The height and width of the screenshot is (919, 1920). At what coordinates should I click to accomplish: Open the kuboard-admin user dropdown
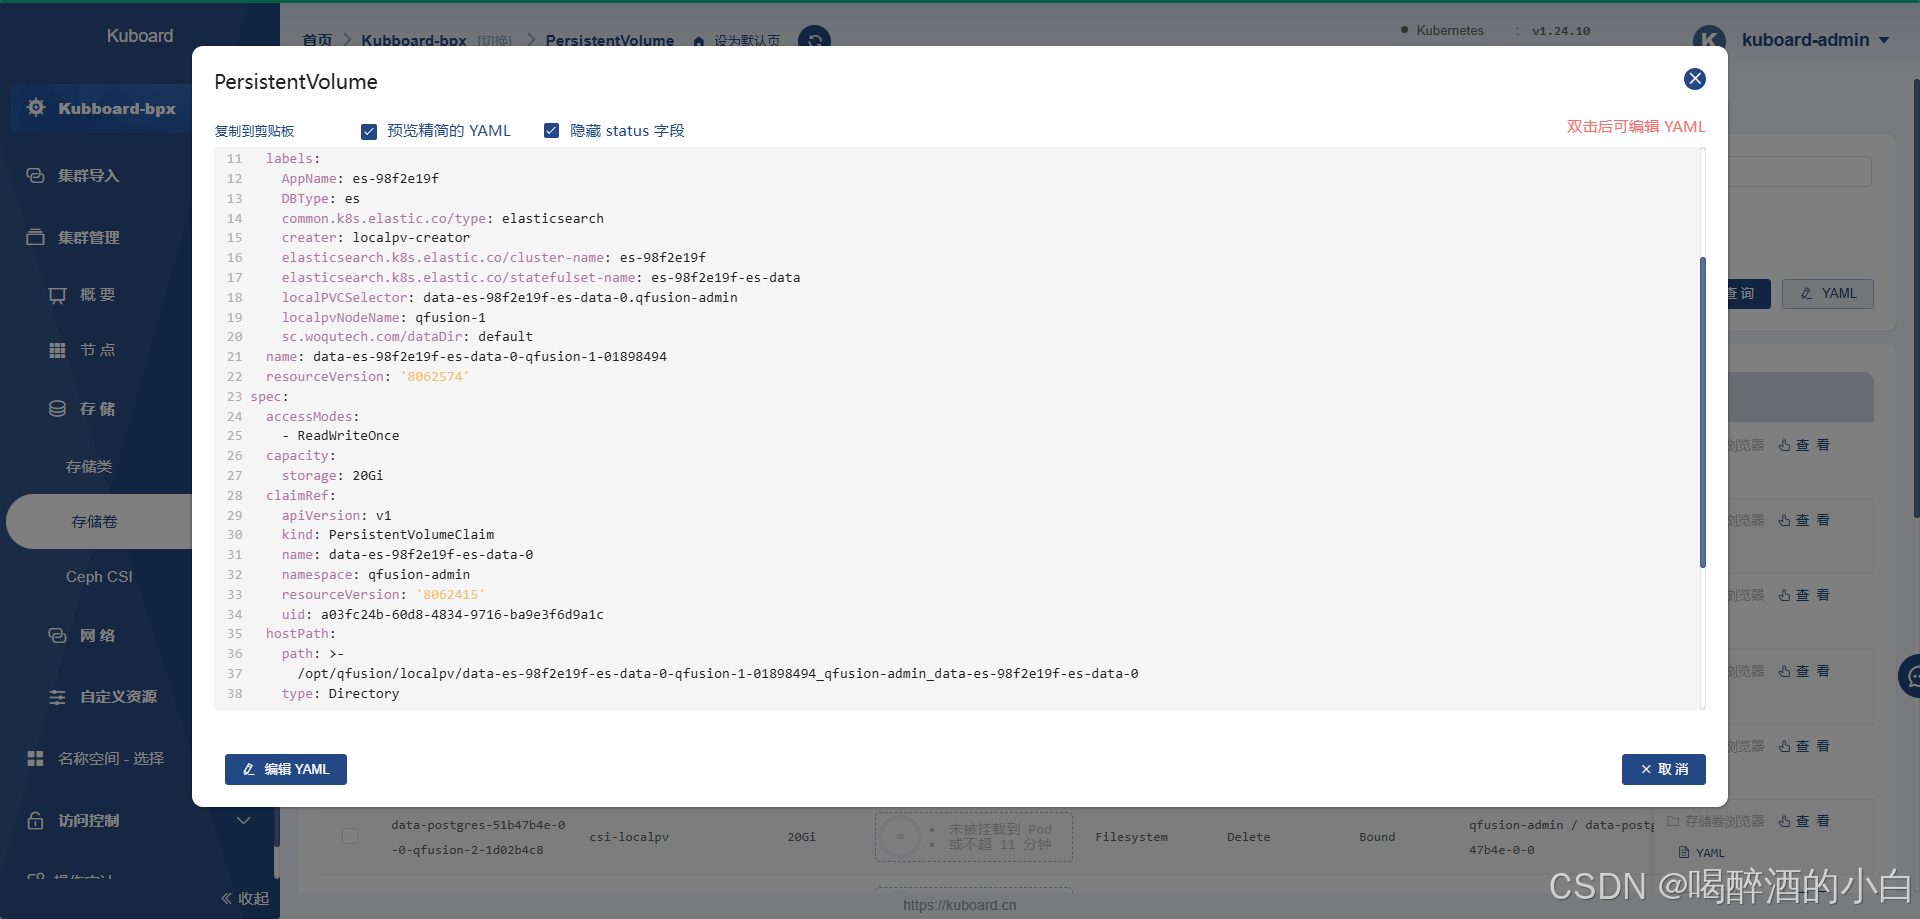pos(1884,40)
